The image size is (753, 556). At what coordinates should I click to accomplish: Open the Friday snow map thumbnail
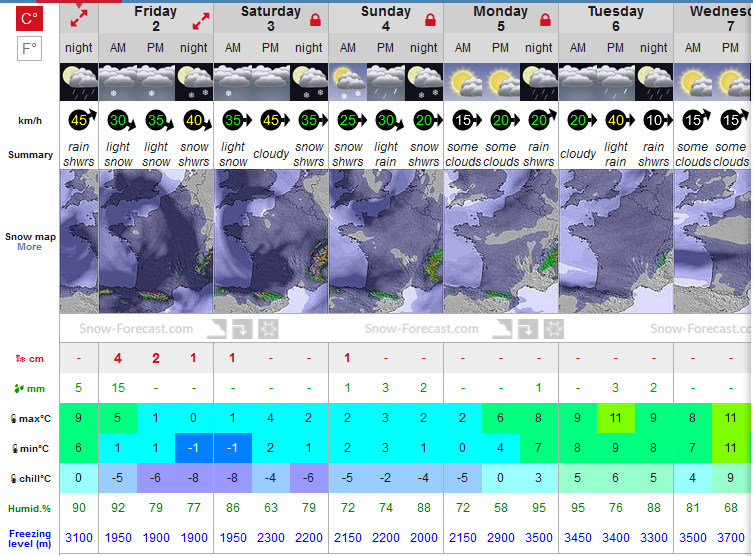pos(156,242)
